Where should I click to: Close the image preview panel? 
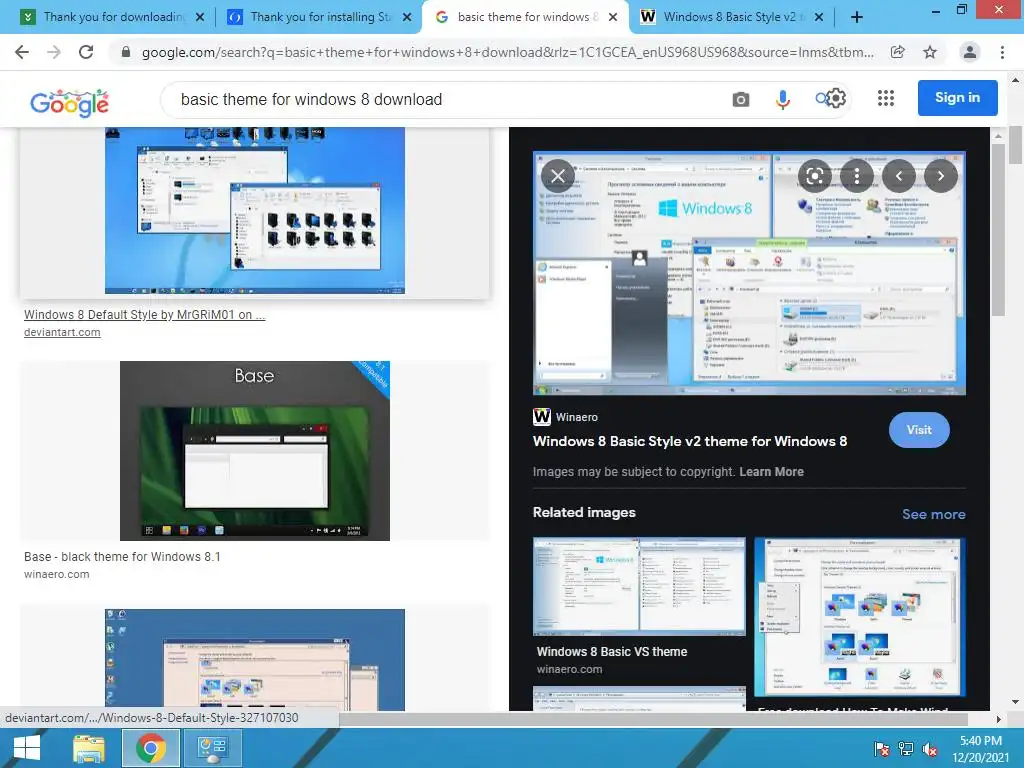click(558, 176)
